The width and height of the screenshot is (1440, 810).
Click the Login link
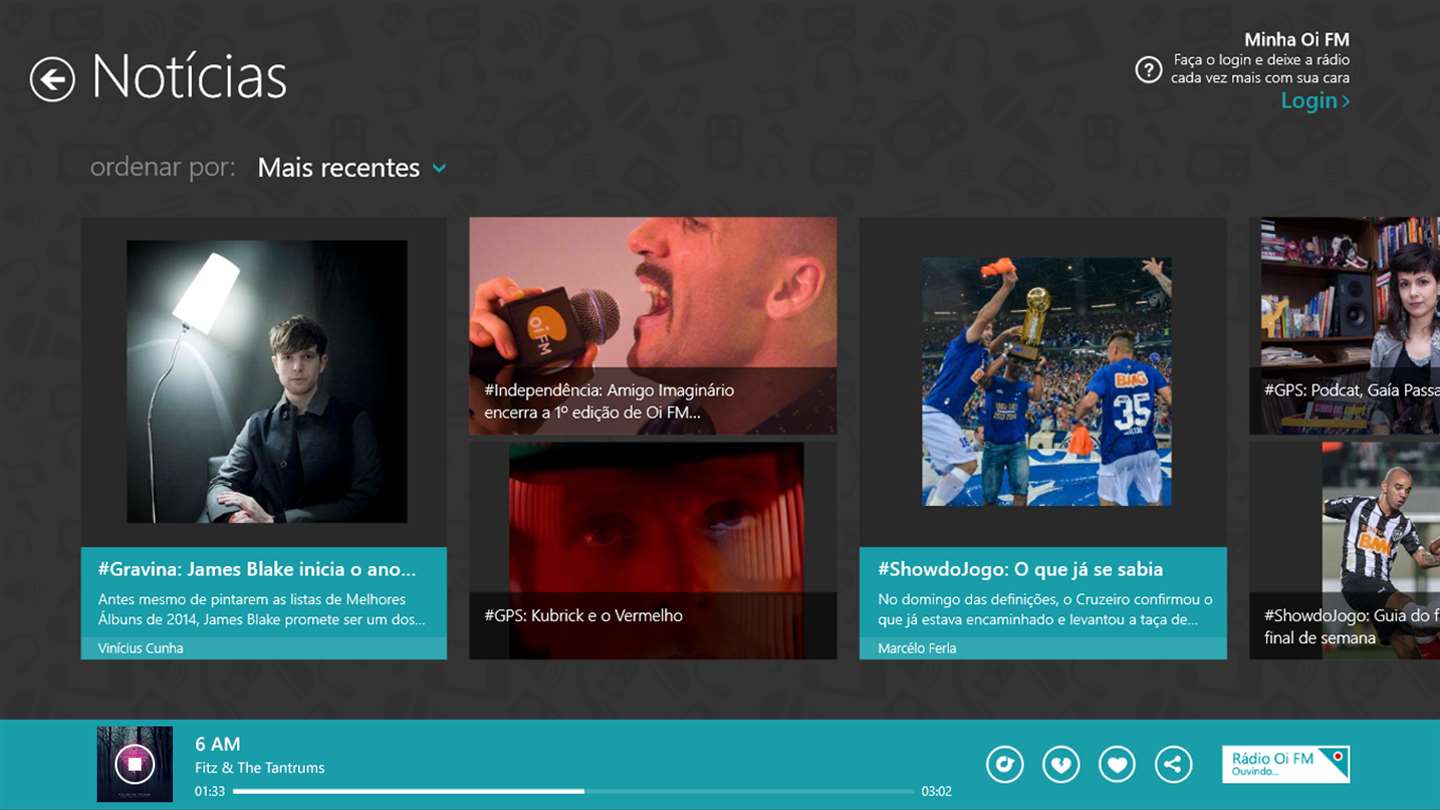click(1315, 101)
